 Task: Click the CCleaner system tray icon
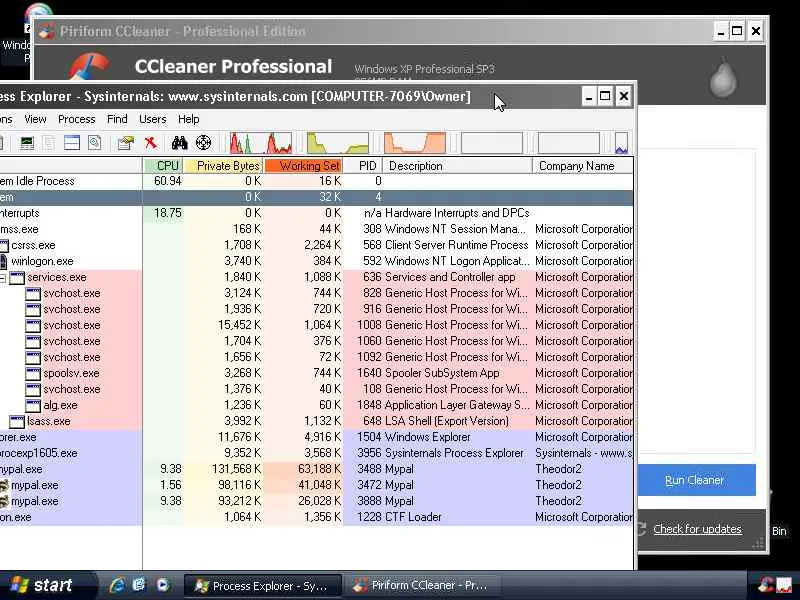tap(765, 585)
